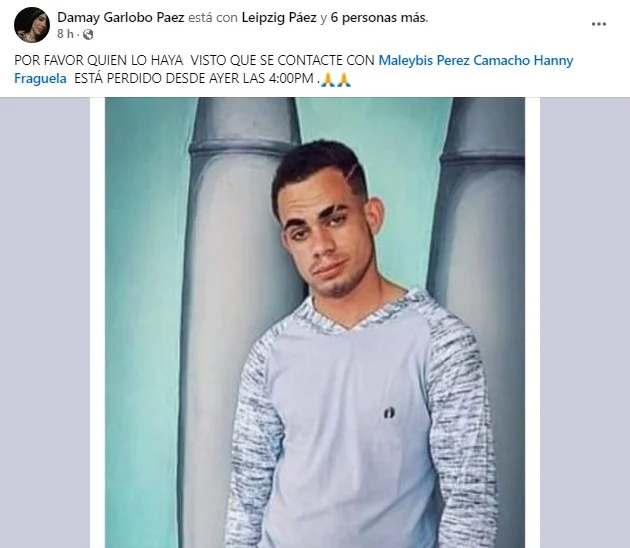Click the second praying hands emoji
630x548 pixels.
coord(344,79)
